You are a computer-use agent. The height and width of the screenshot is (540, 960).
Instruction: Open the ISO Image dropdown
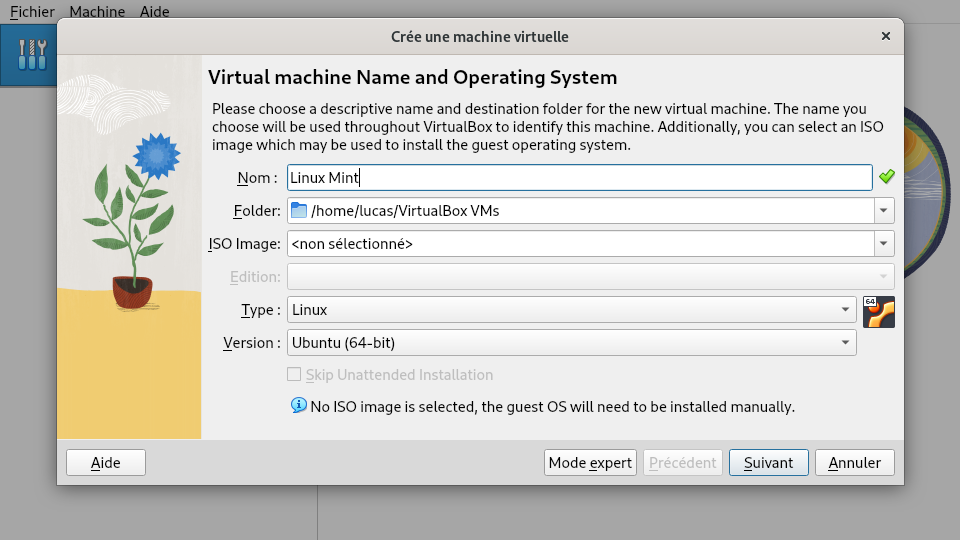click(883, 244)
